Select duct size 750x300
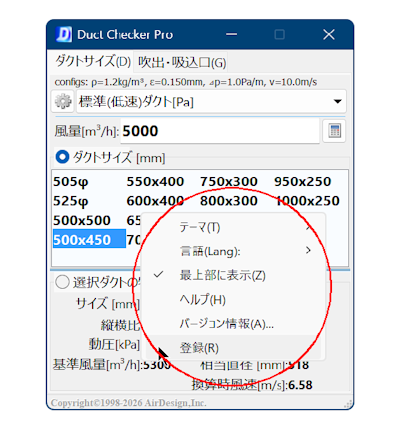 coord(229,182)
